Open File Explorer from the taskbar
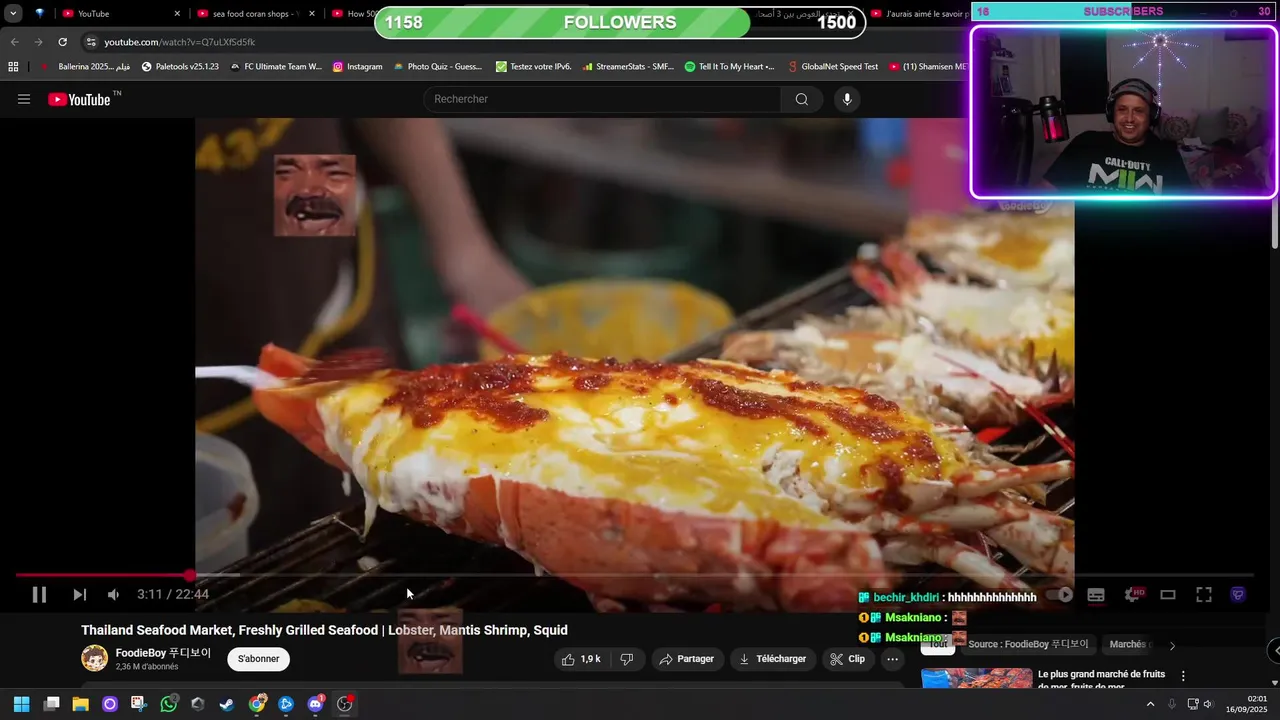Image resolution: width=1280 pixels, height=720 pixels. point(80,704)
